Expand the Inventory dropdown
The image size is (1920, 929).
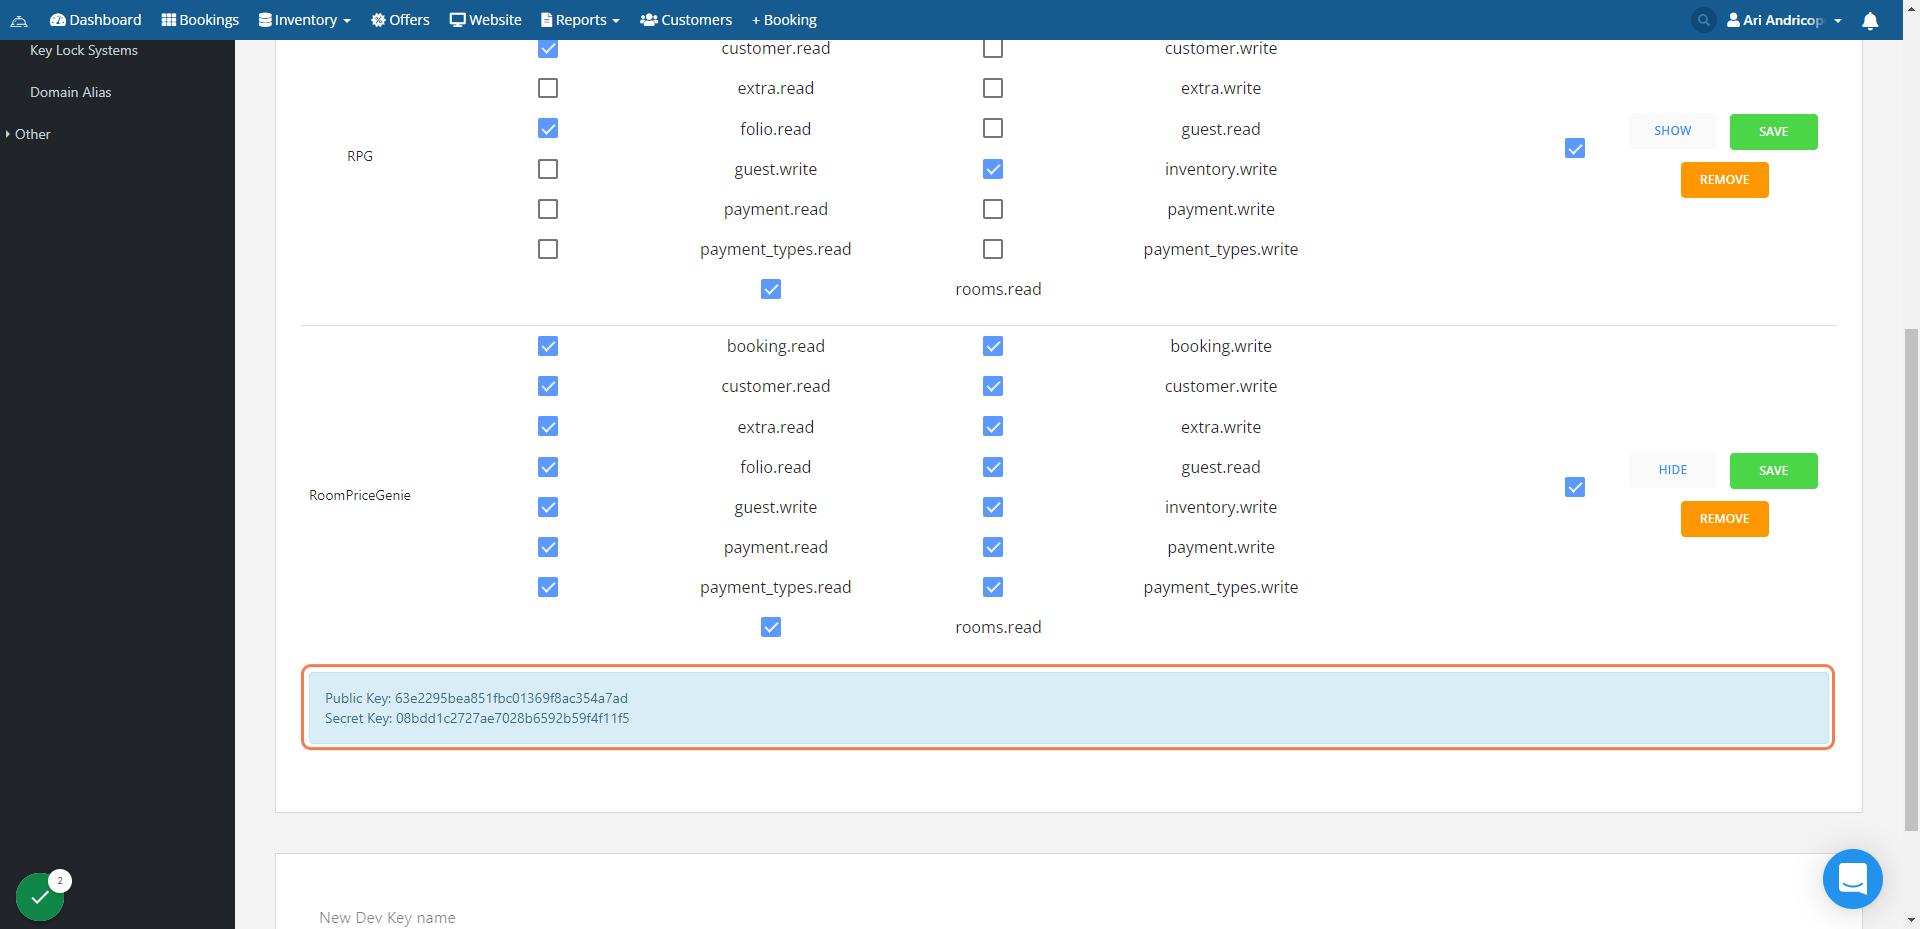pyautogui.click(x=305, y=20)
